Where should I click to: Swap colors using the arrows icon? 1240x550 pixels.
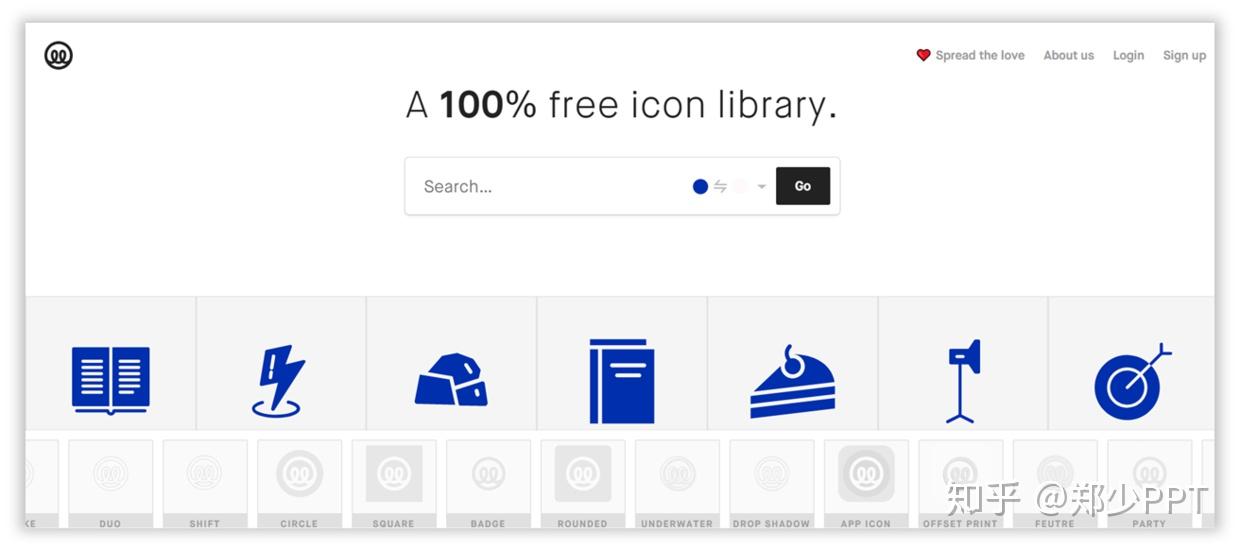pos(720,186)
